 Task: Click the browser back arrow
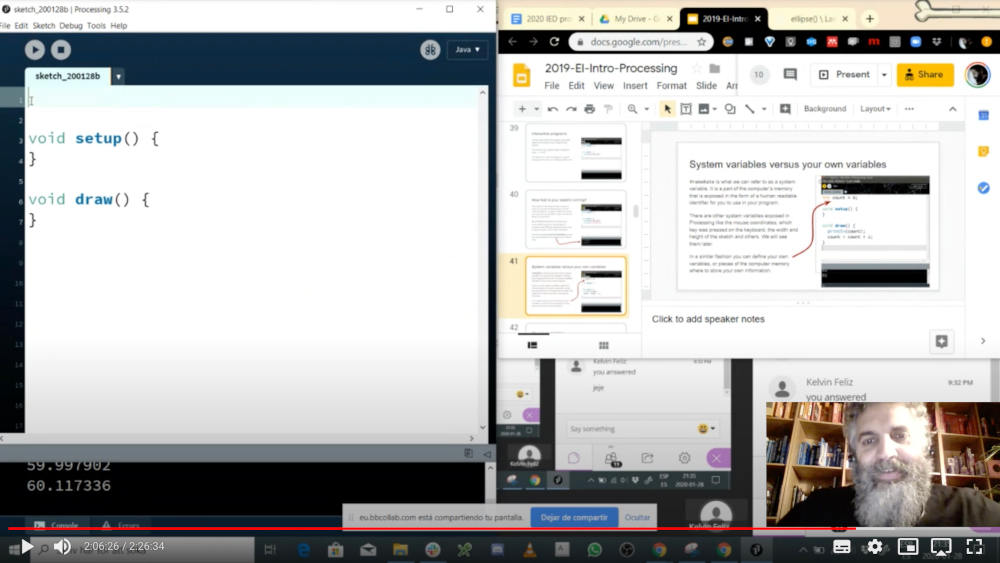click(513, 42)
